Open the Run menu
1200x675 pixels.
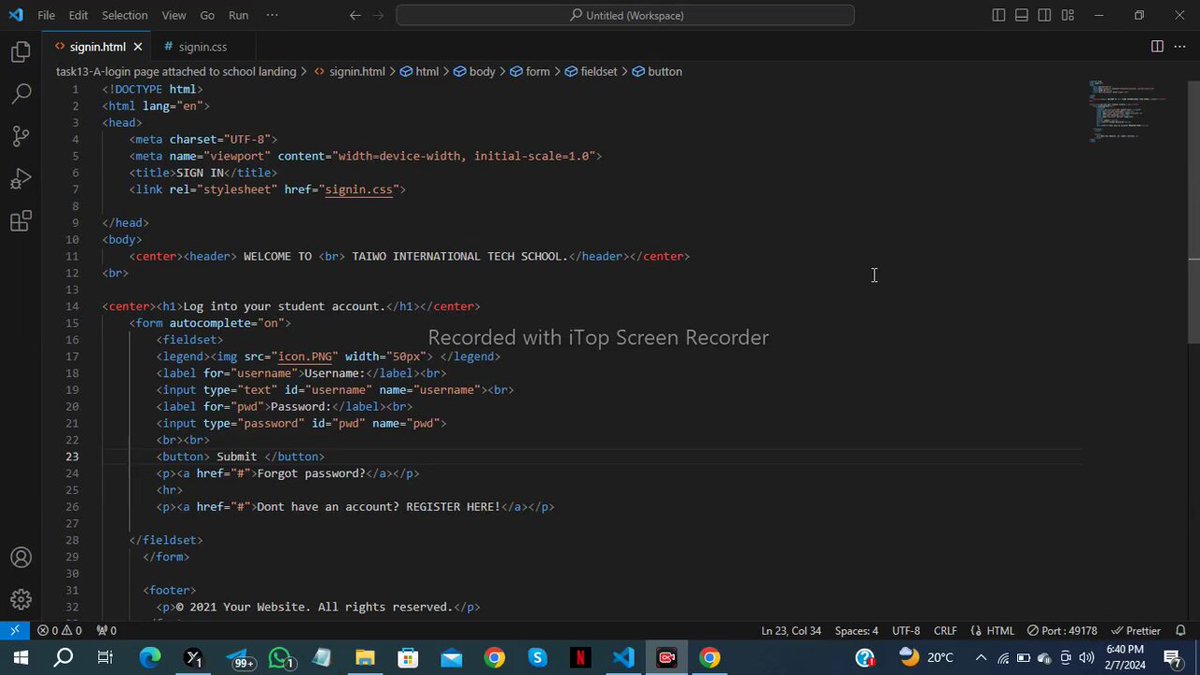coord(238,15)
